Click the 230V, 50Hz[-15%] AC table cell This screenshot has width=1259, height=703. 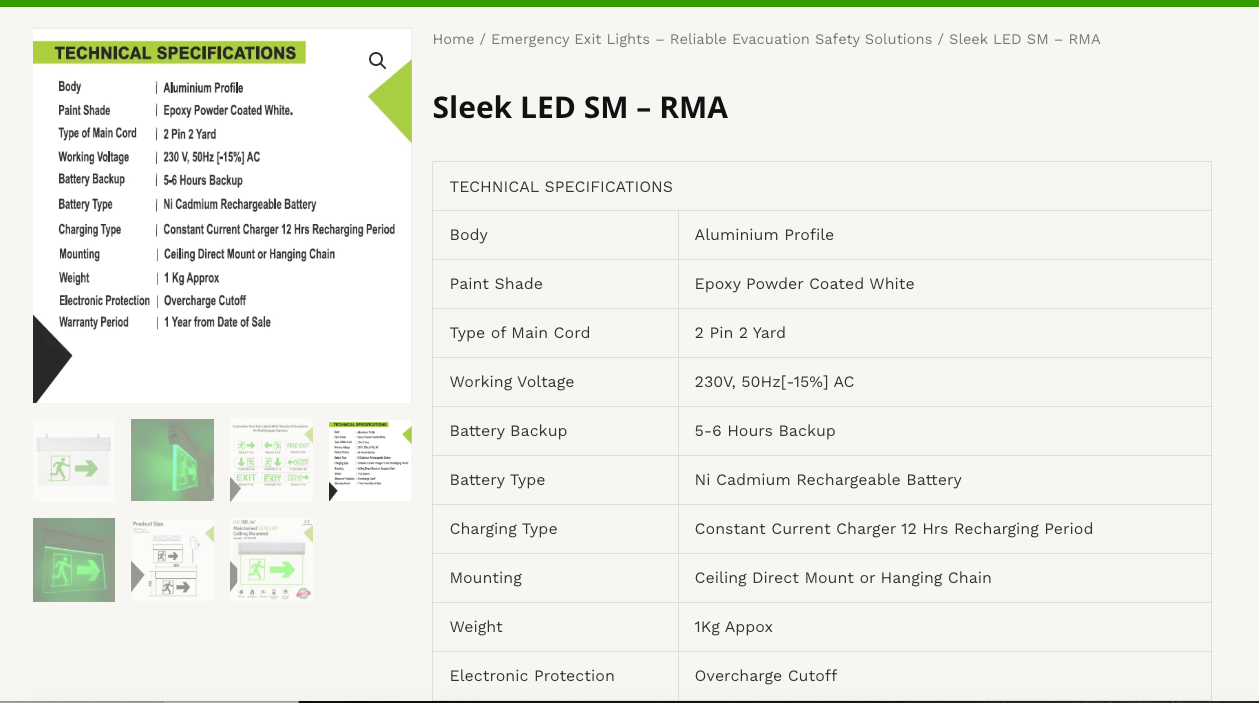point(945,382)
